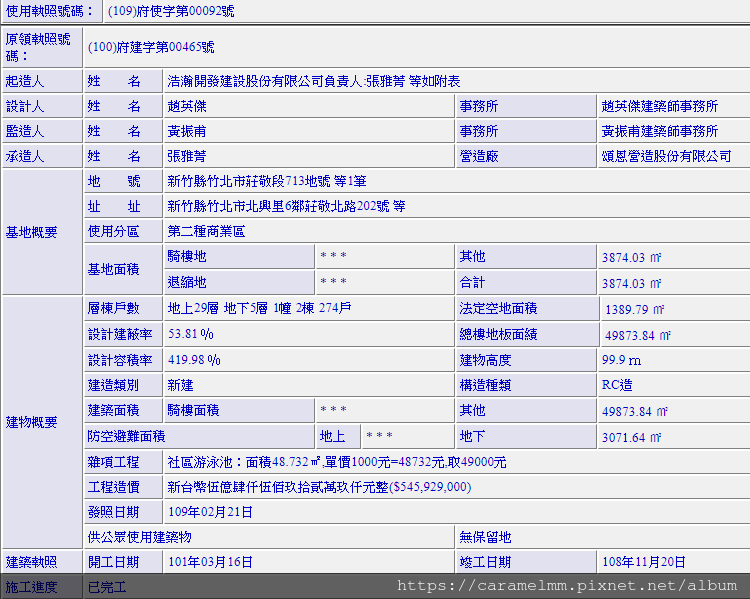The width and height of the screenshot is (750, 599).
Task: Select completion date 108年11月20日
Action: [643, 562]
